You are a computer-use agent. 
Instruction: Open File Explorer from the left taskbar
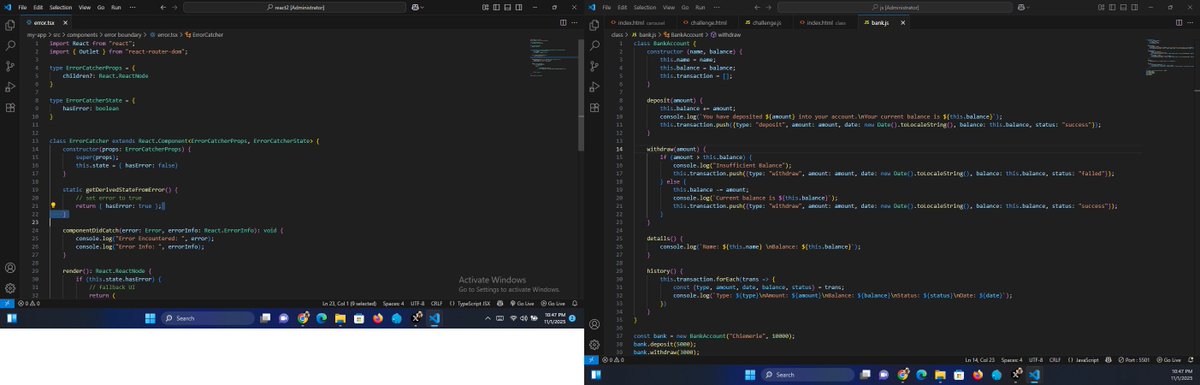click(x=340, y=318)
